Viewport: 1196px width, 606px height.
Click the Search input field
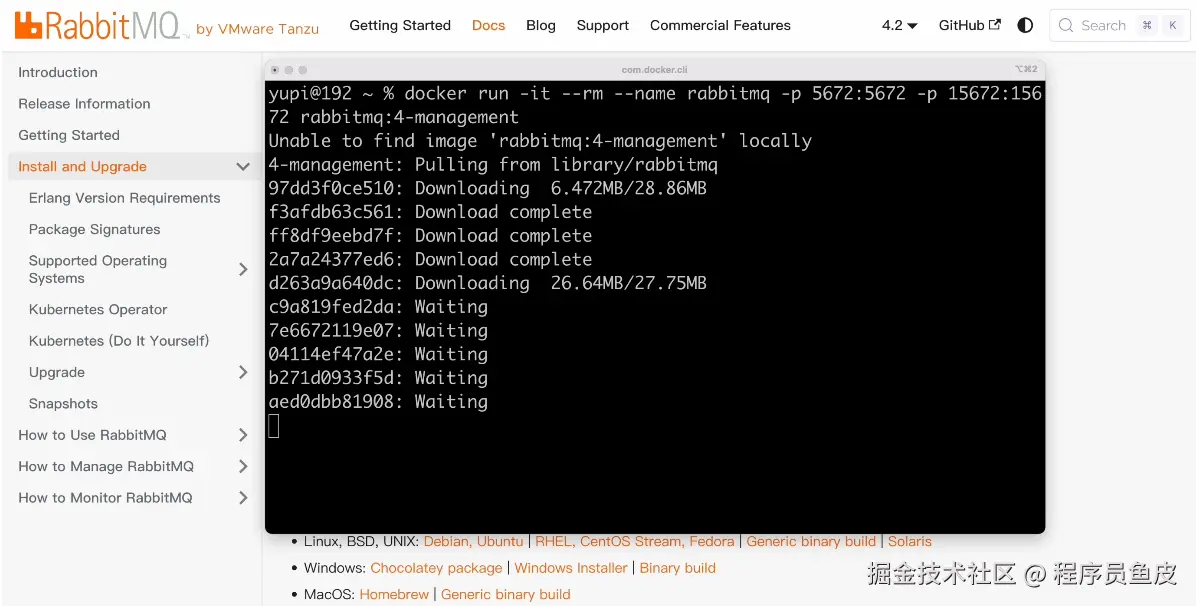click(x=1118, y=25)
